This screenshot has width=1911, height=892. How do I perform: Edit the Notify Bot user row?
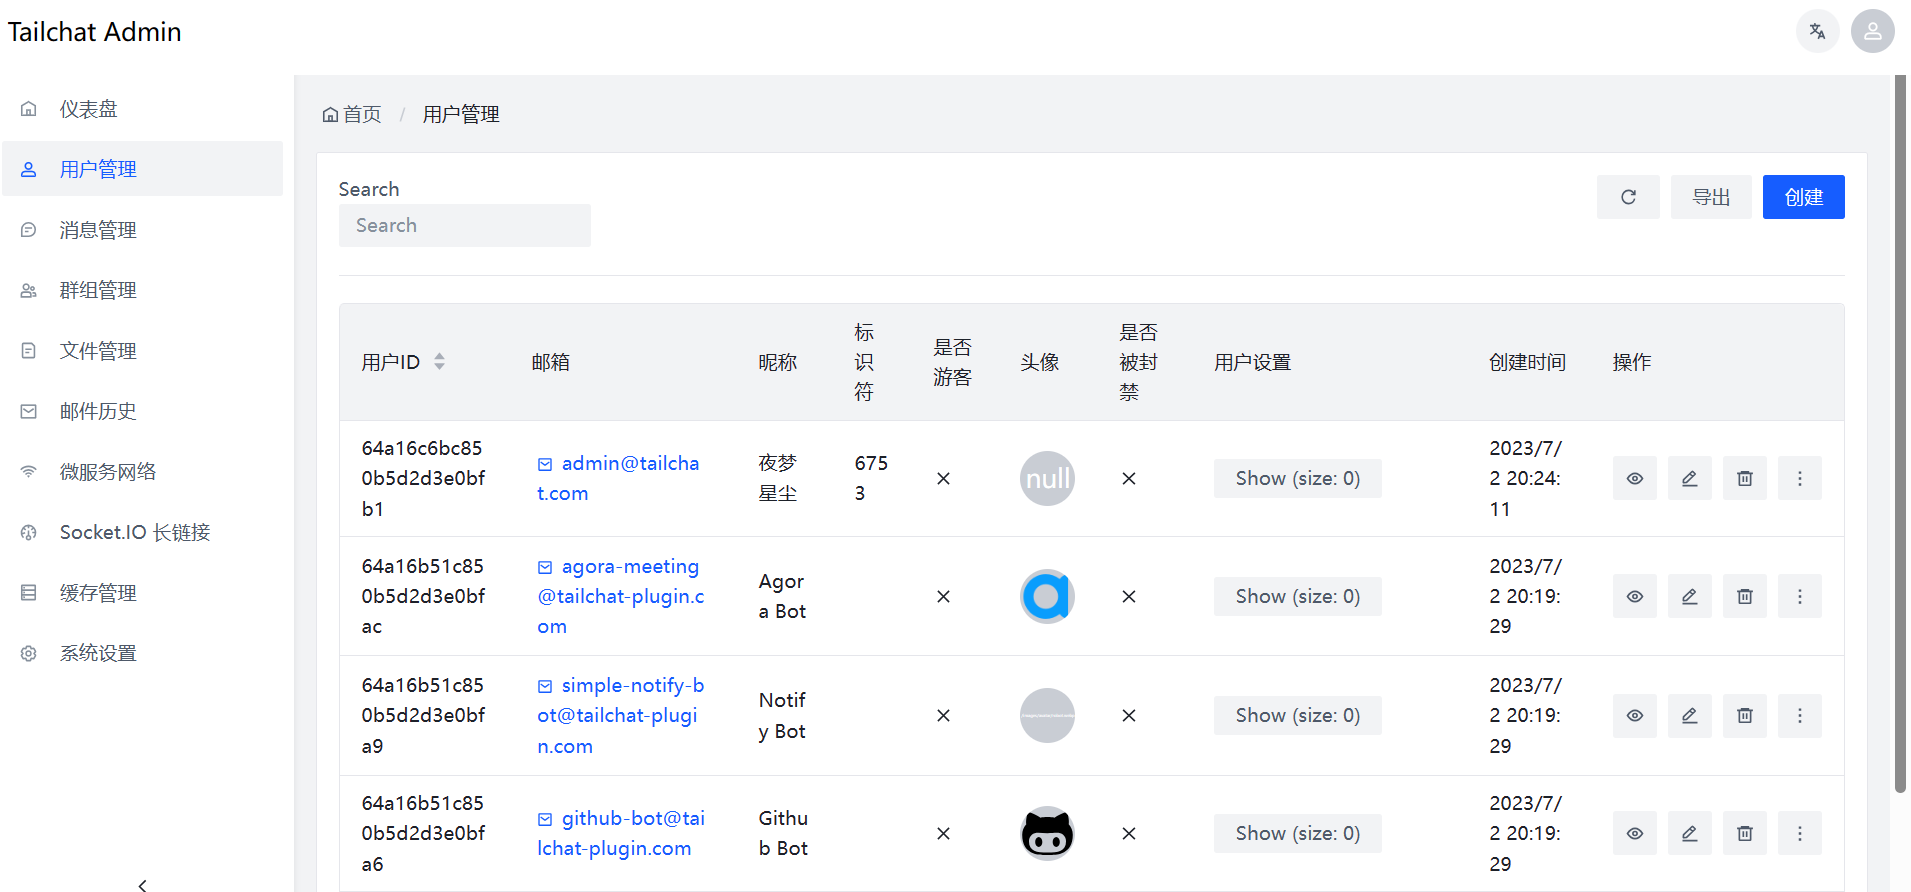pos(1689,716)
